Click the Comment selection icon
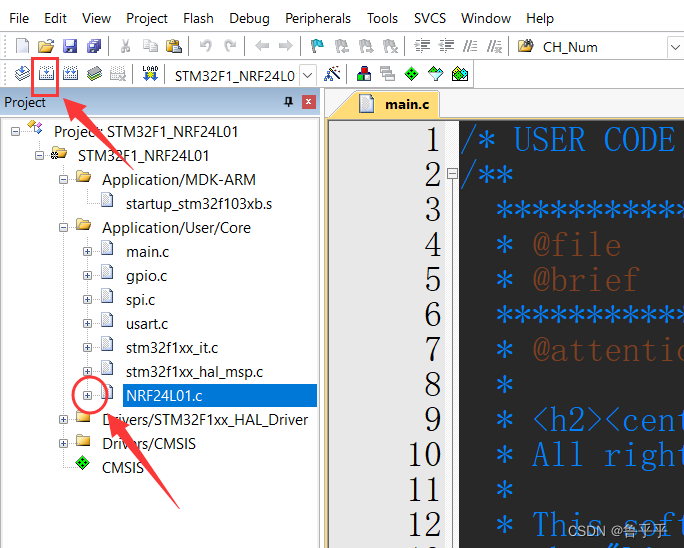This screenshot has width=684, height=548. (x=470, y=46)
